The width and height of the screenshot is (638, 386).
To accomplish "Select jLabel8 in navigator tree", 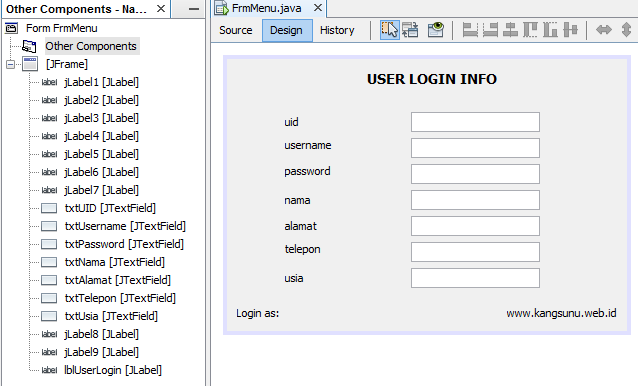I will click(x=101, y=334).
